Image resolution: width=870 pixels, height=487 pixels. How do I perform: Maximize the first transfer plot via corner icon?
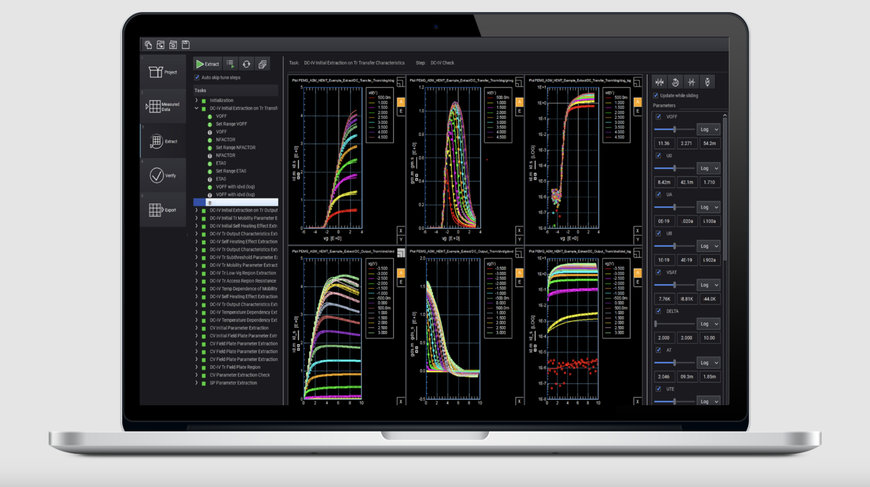401,83
